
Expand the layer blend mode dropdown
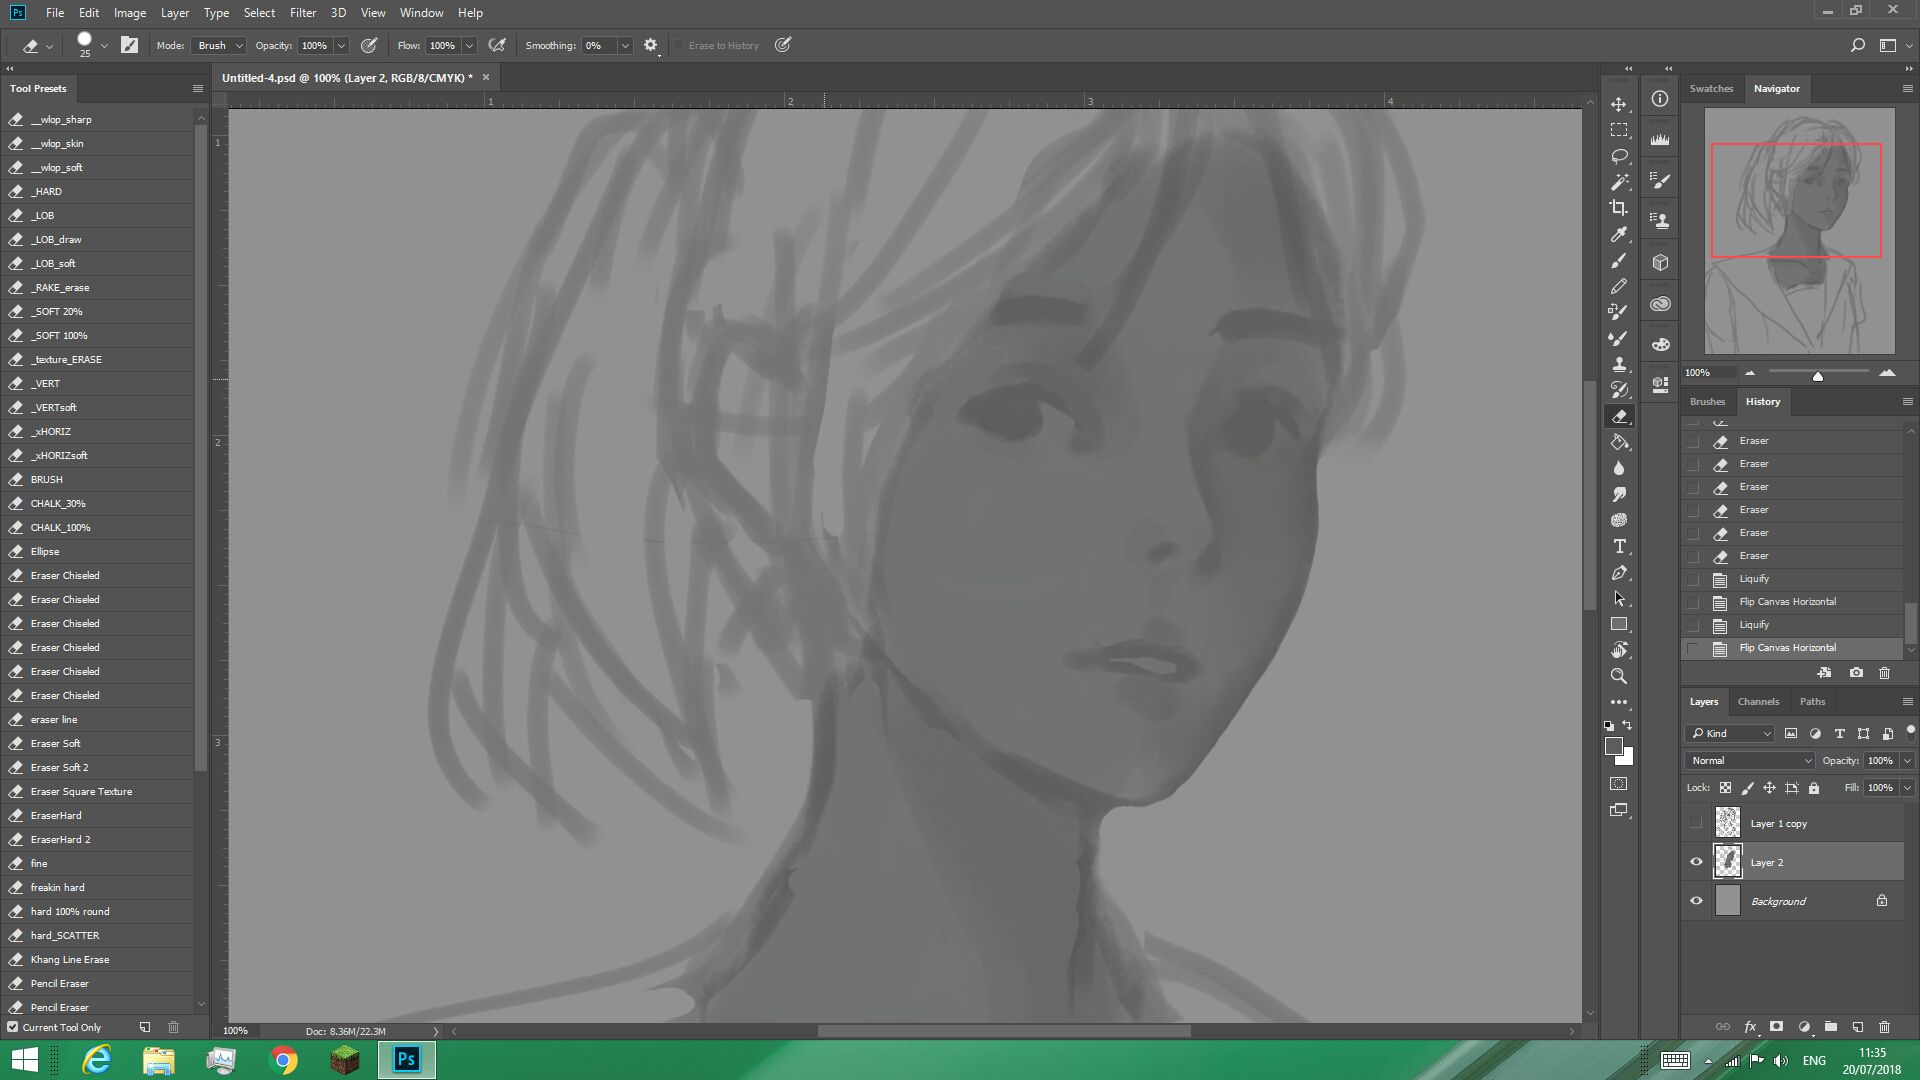[x=1750, y=760]
